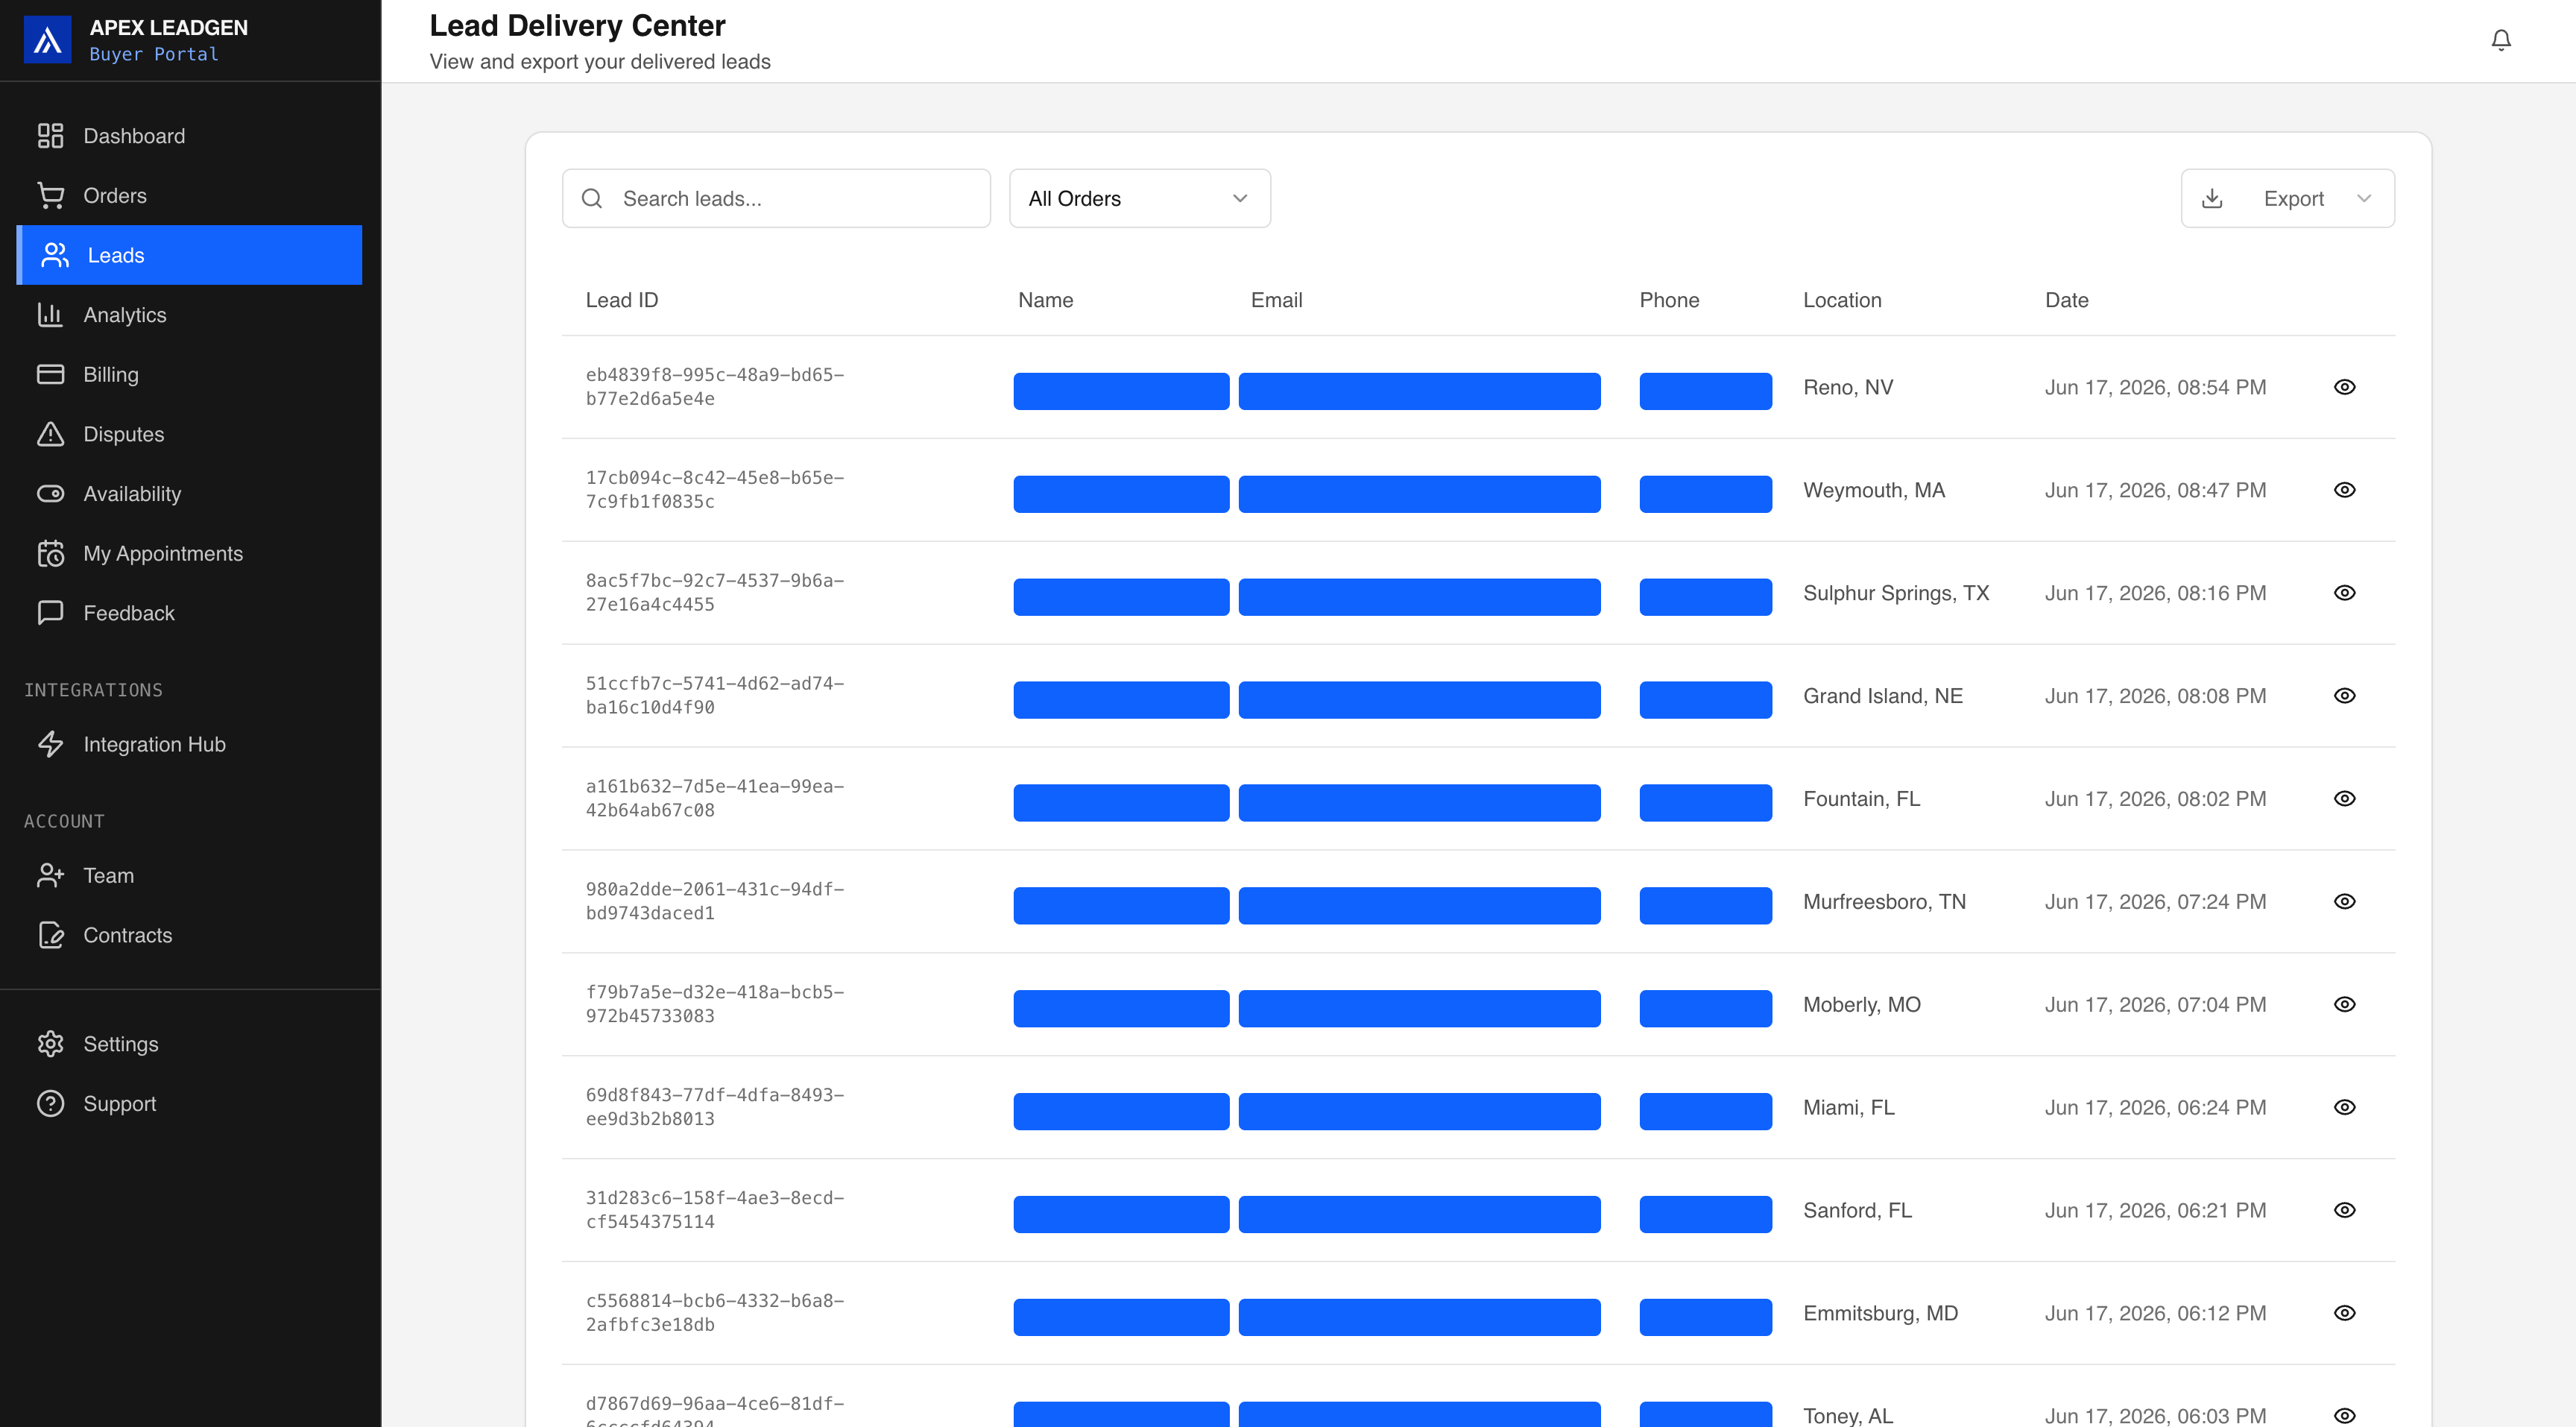View the Emmitsburg, MD lead details
Image resolution: width=2576 pixels, height=1427 pixels.
point(2344,1313)
